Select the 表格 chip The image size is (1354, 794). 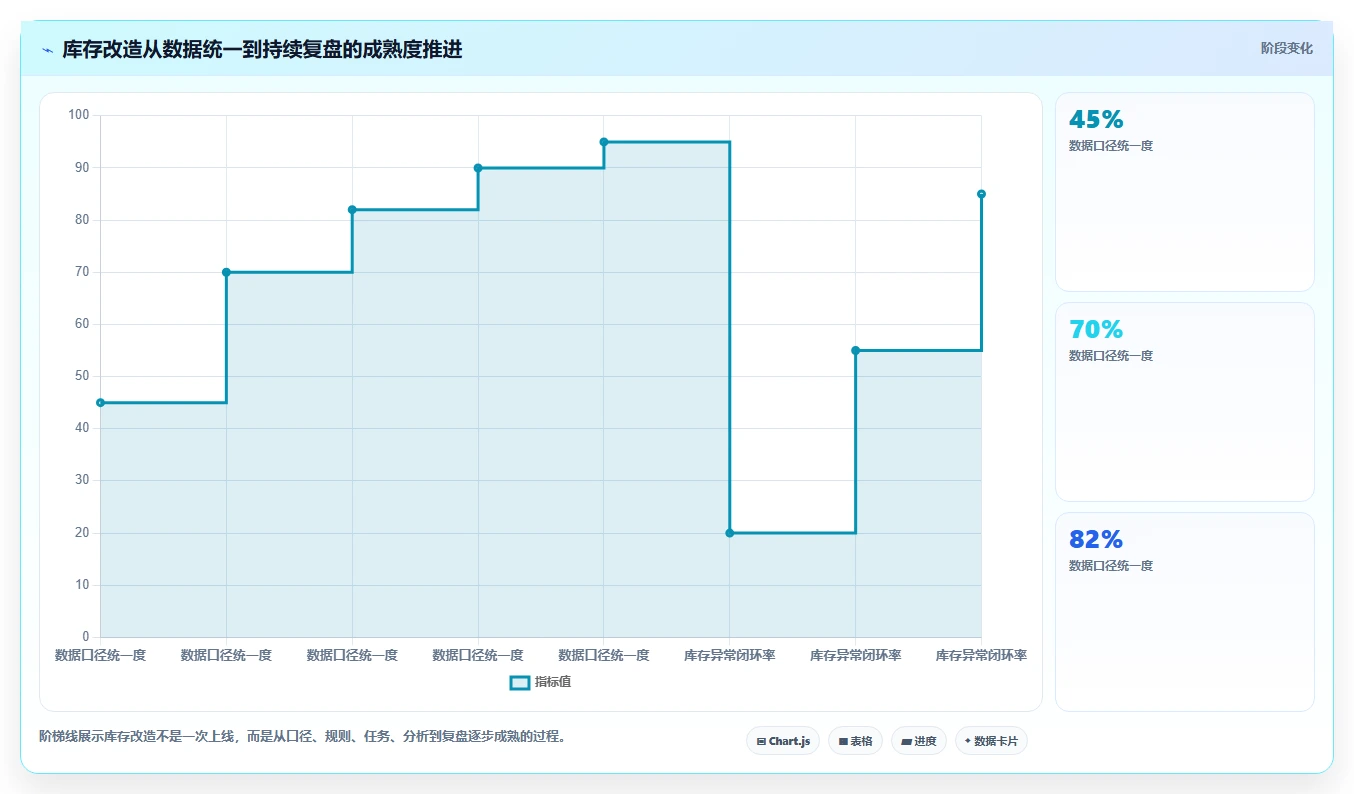[x=855, y=741]
